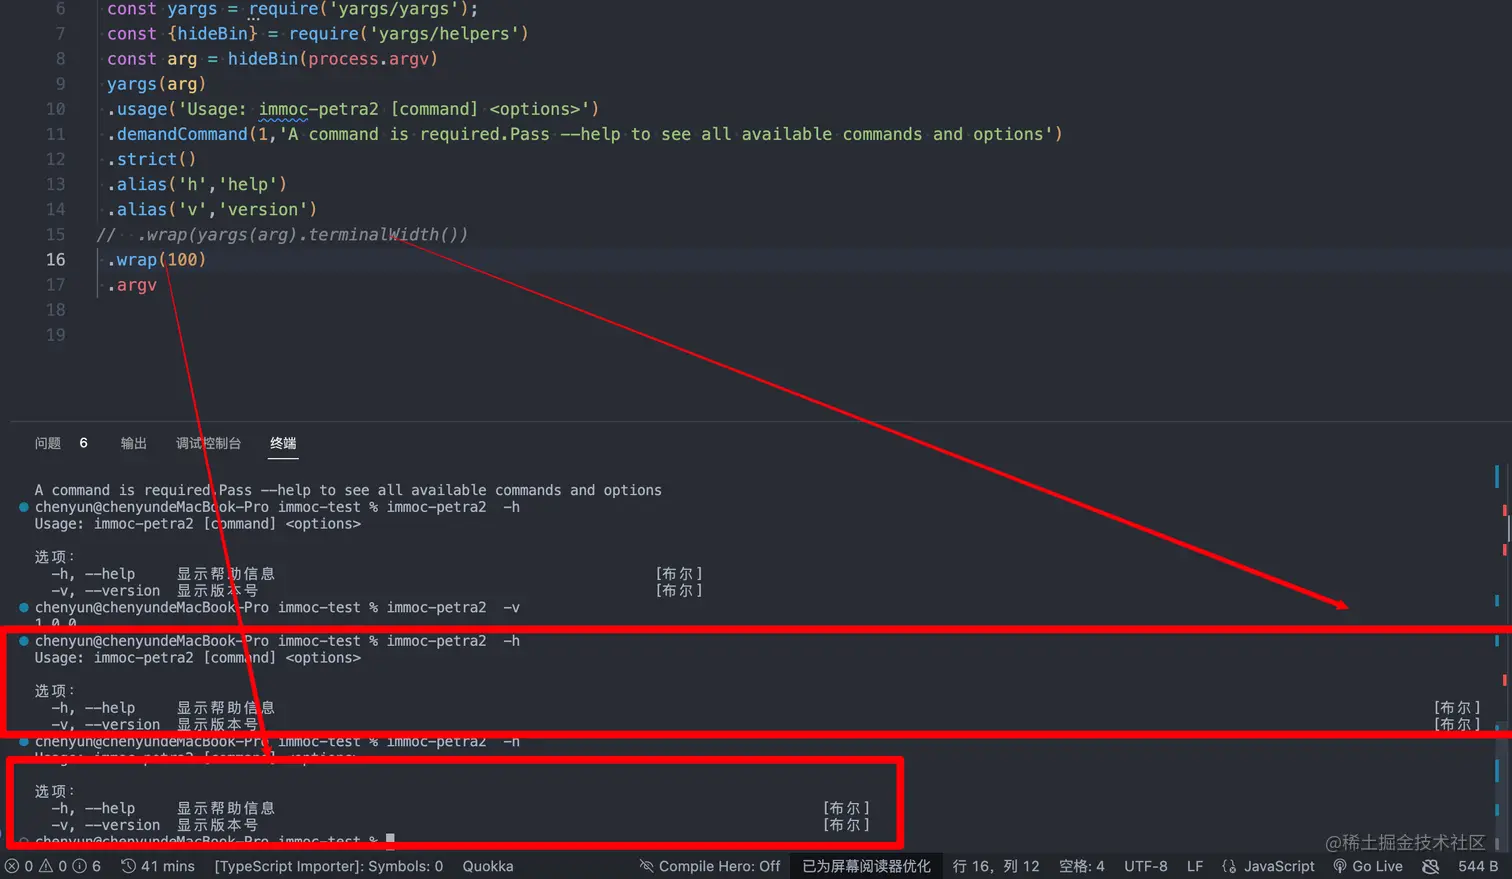Change indentation via 空格: 4

coord(1082,866)
